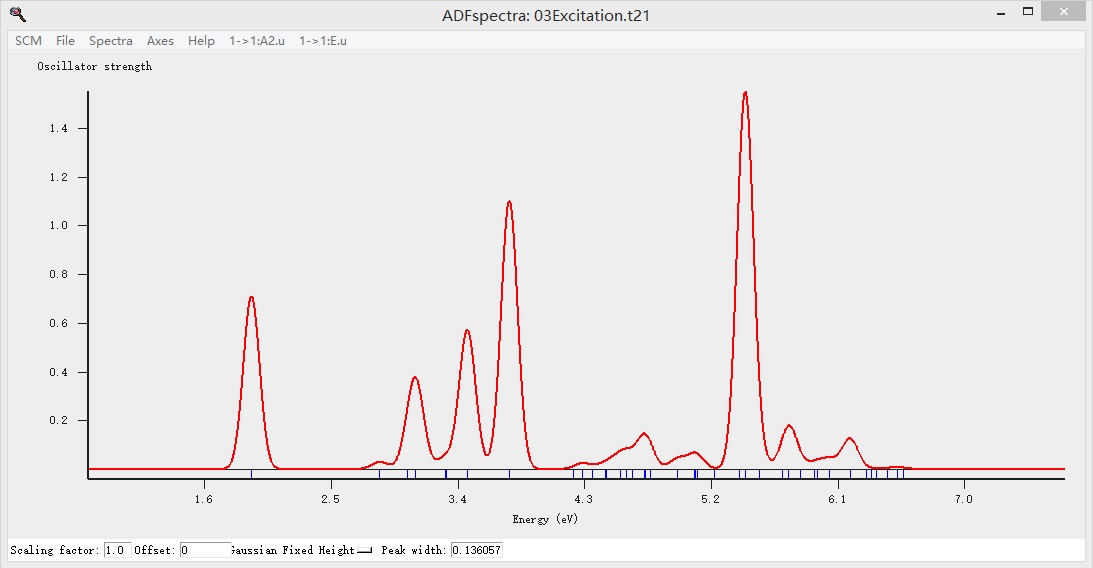Screen dimensions: 1093x568
Task: Click the Oscillator strength axis label
Action: click(95, 66)
